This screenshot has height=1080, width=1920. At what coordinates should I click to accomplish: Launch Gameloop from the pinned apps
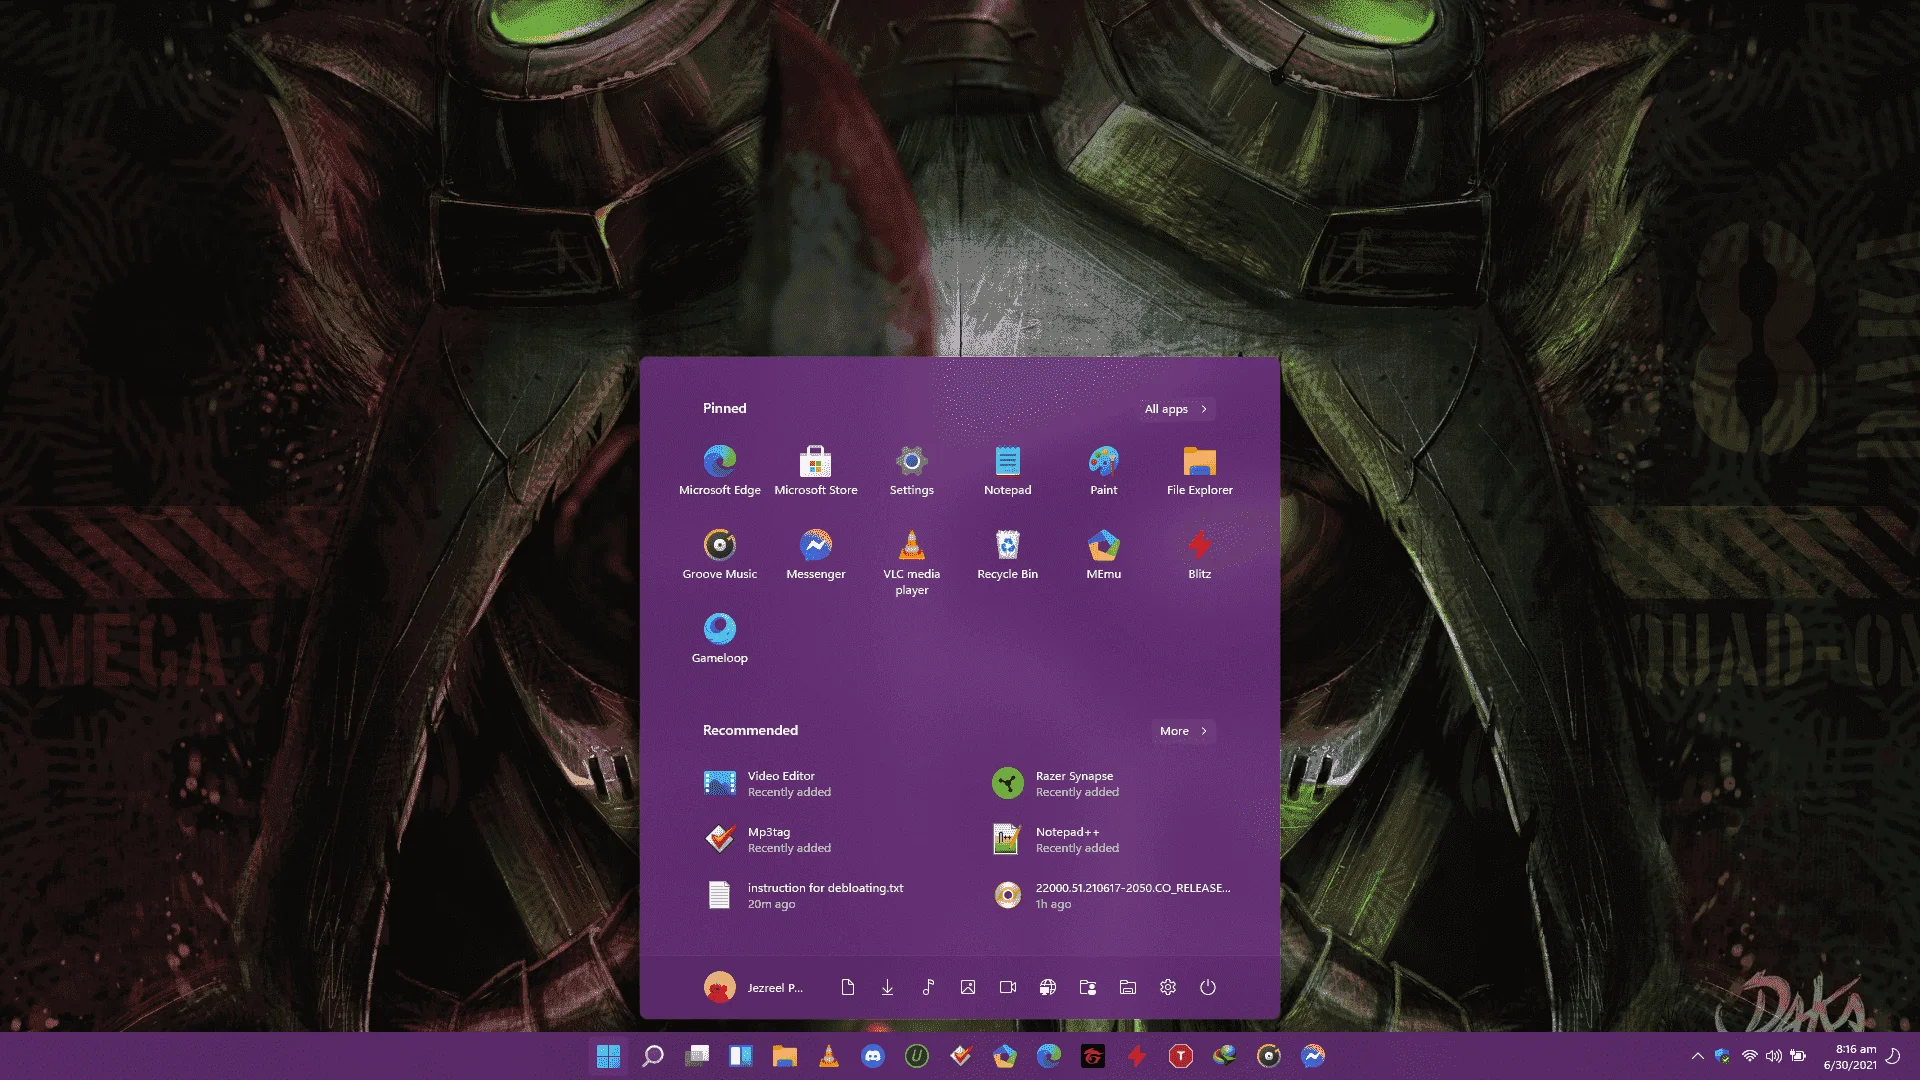coord(720,639)
